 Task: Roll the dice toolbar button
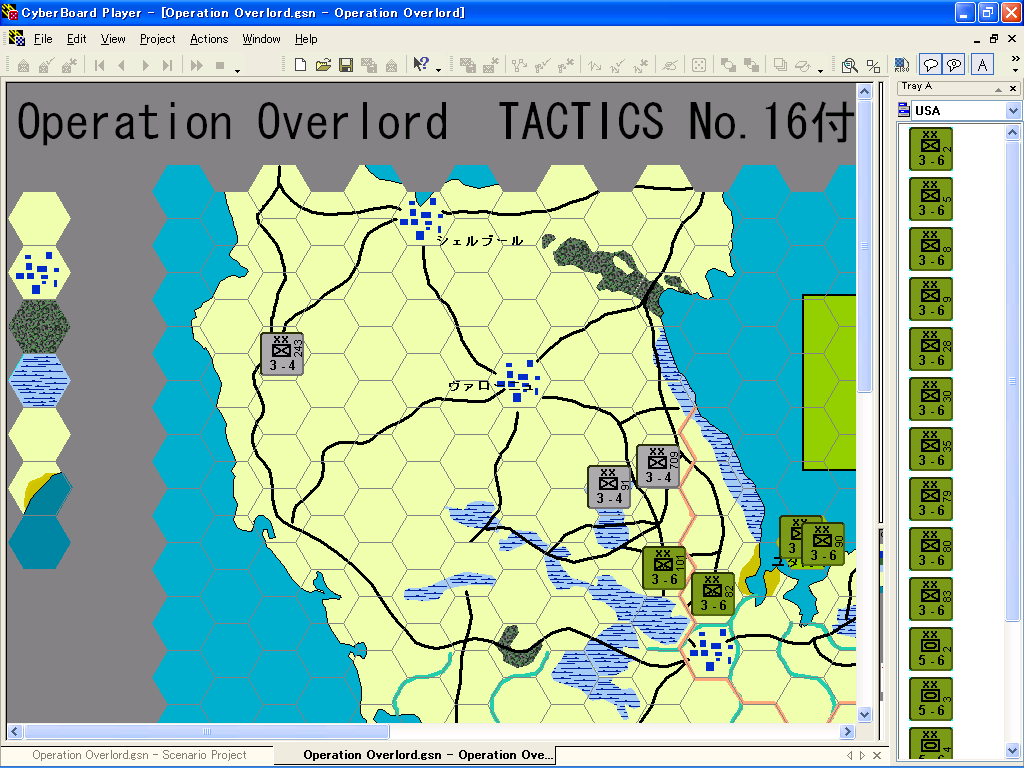click(x=699, y=65)
